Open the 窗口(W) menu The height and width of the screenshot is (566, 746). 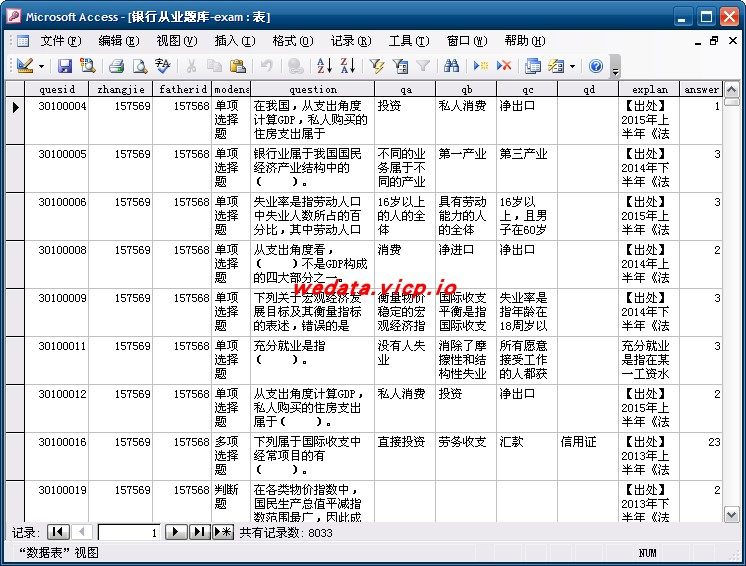pos(467,41)
